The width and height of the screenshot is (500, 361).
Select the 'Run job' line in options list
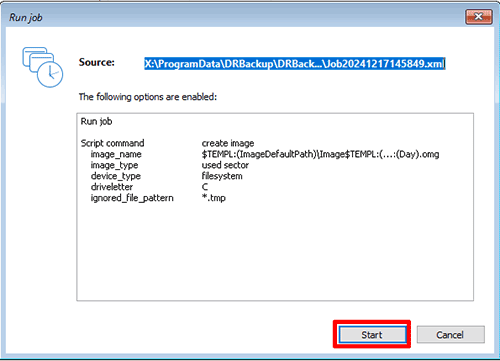click(x=96, y=121)
